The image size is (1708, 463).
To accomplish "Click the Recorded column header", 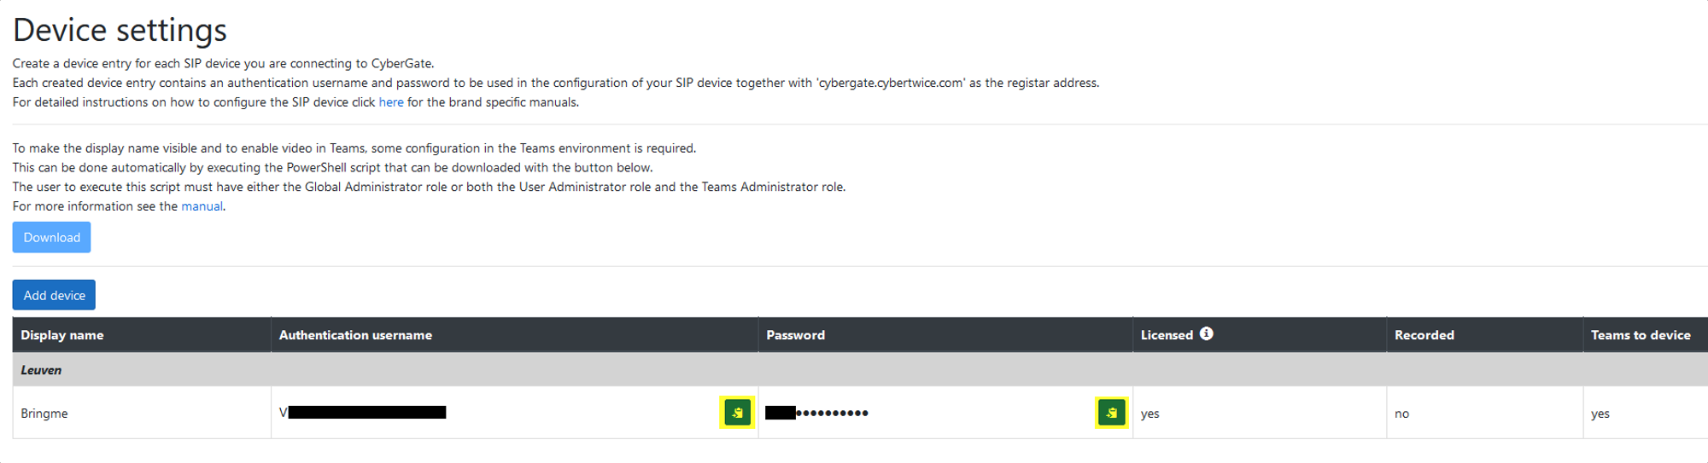I will (1424, 335).
